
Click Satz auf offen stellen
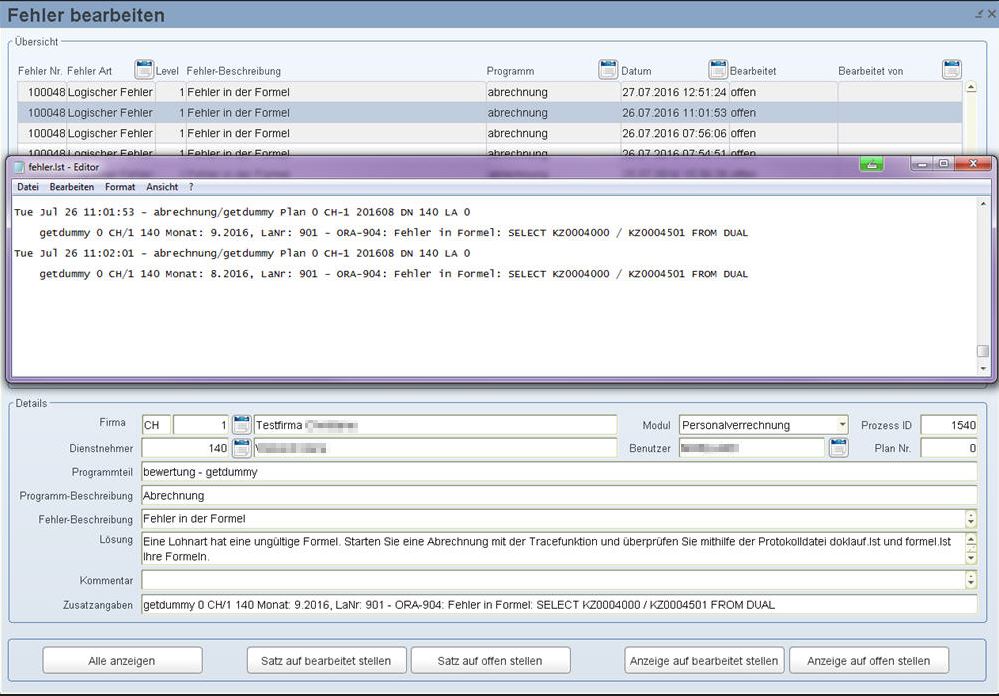click(x=490, y=660)
